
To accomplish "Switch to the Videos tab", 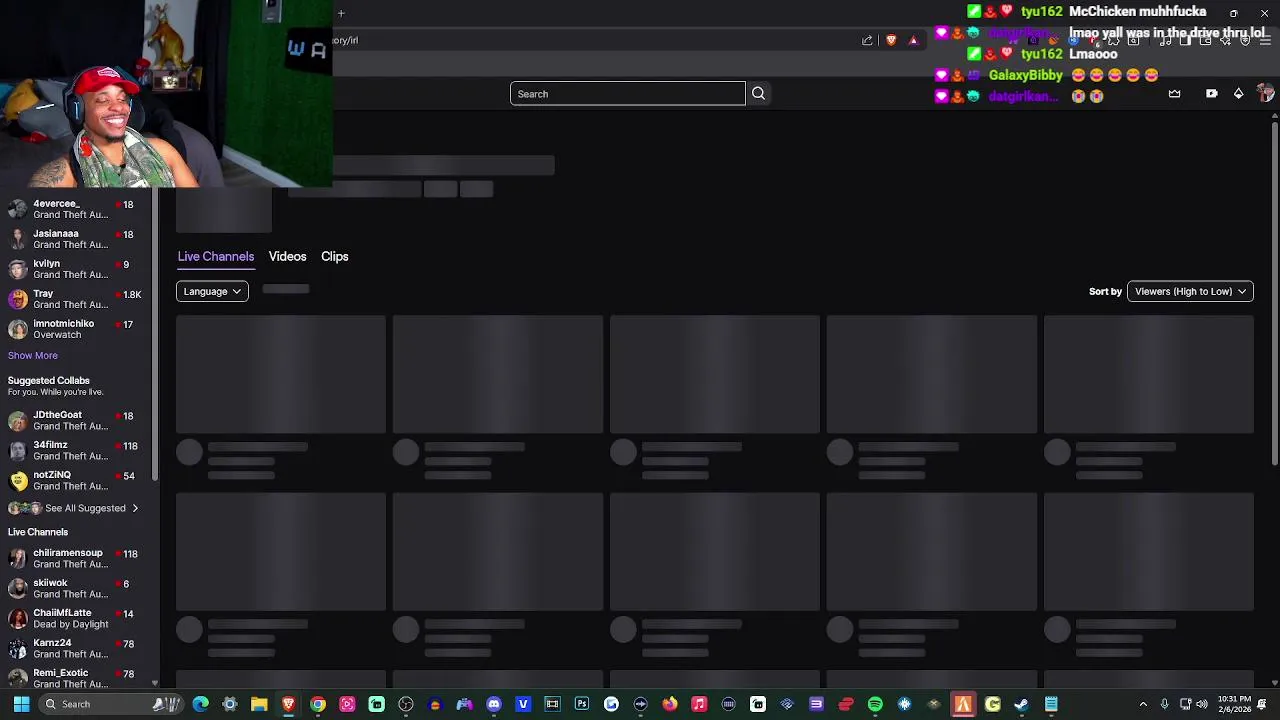I will [287, 256].
